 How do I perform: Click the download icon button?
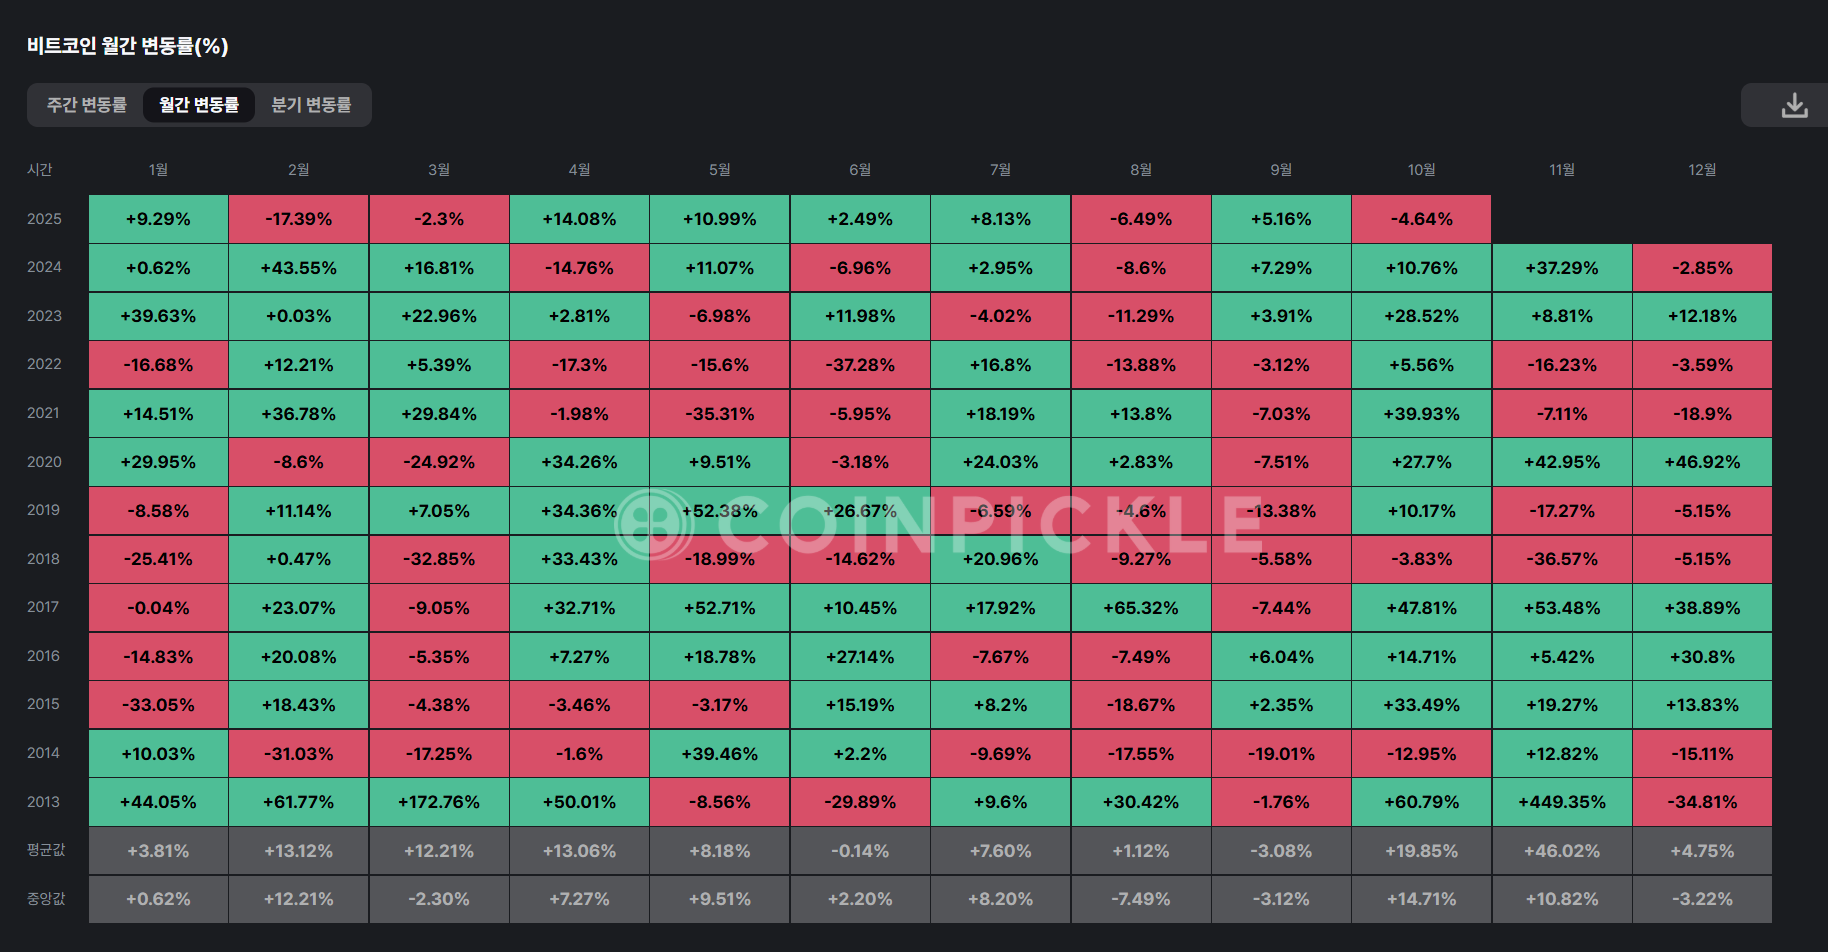[1794, 105]
